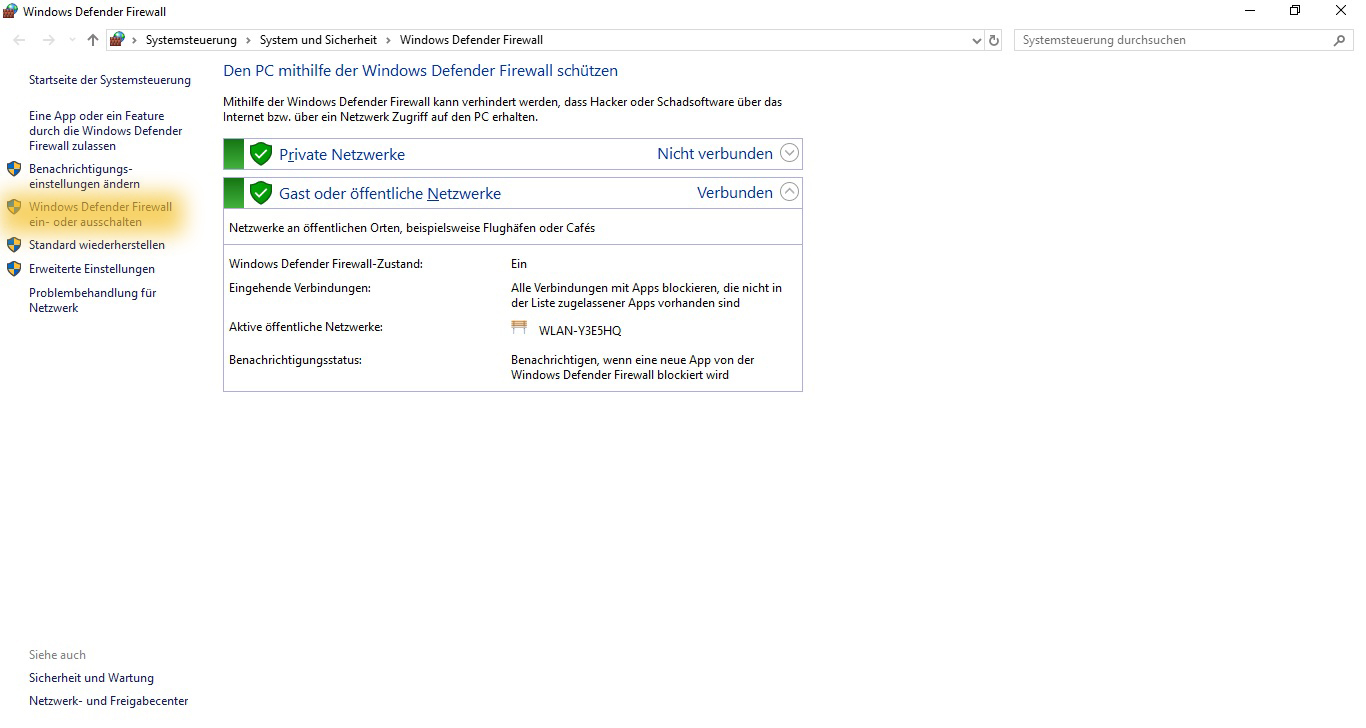Click the Eingehende Verbindungen label
The width and height of the screenshot is (1366, 728).
pos(300,288)
